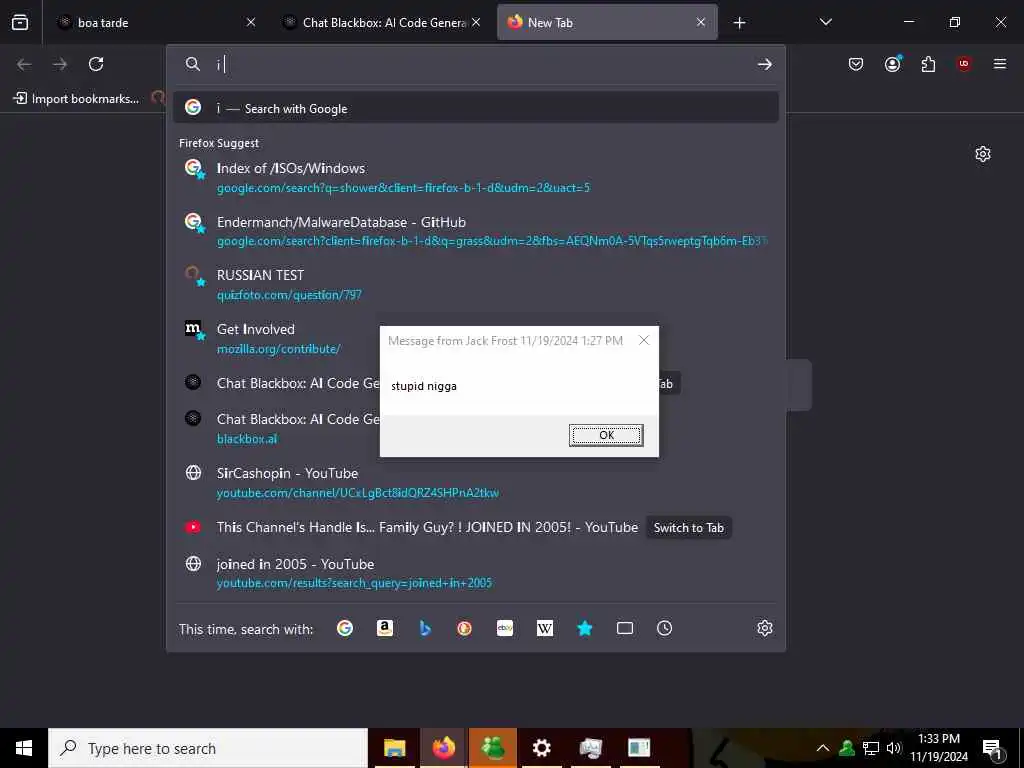Search this time with DuckDuckGo

tap(464, 628)
